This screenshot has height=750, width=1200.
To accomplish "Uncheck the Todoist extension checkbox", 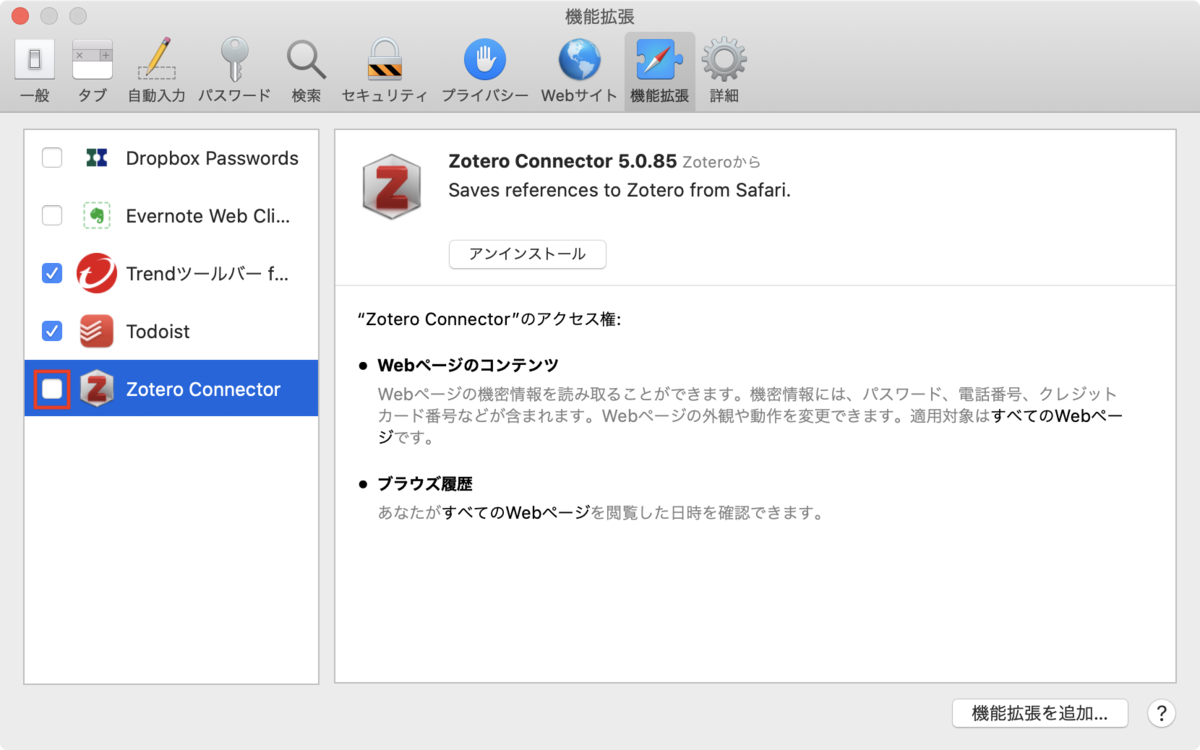I will tap(52, 331).
